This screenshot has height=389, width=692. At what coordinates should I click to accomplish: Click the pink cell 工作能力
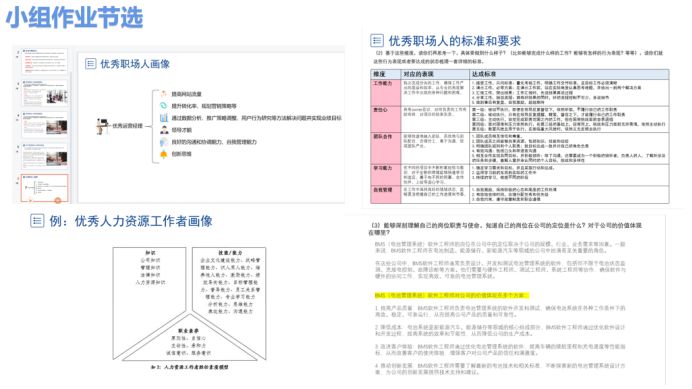pos(386,92)
